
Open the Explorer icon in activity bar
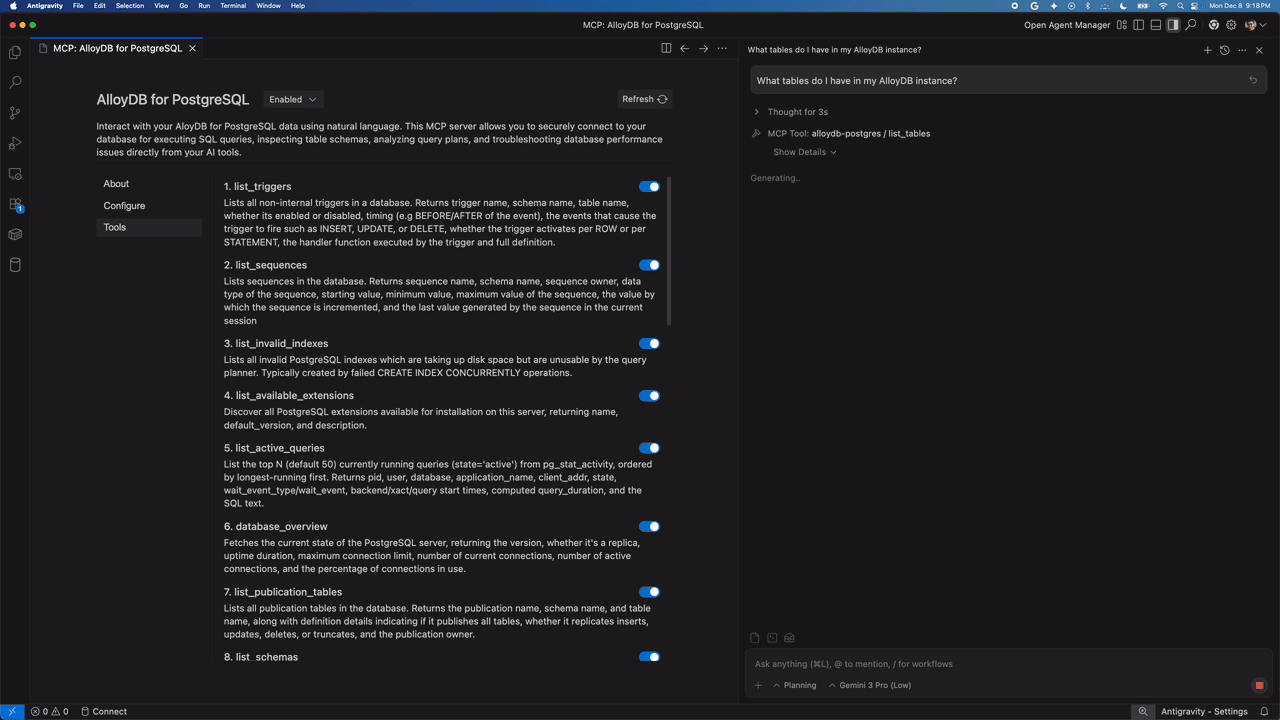(x=15, y=52)
